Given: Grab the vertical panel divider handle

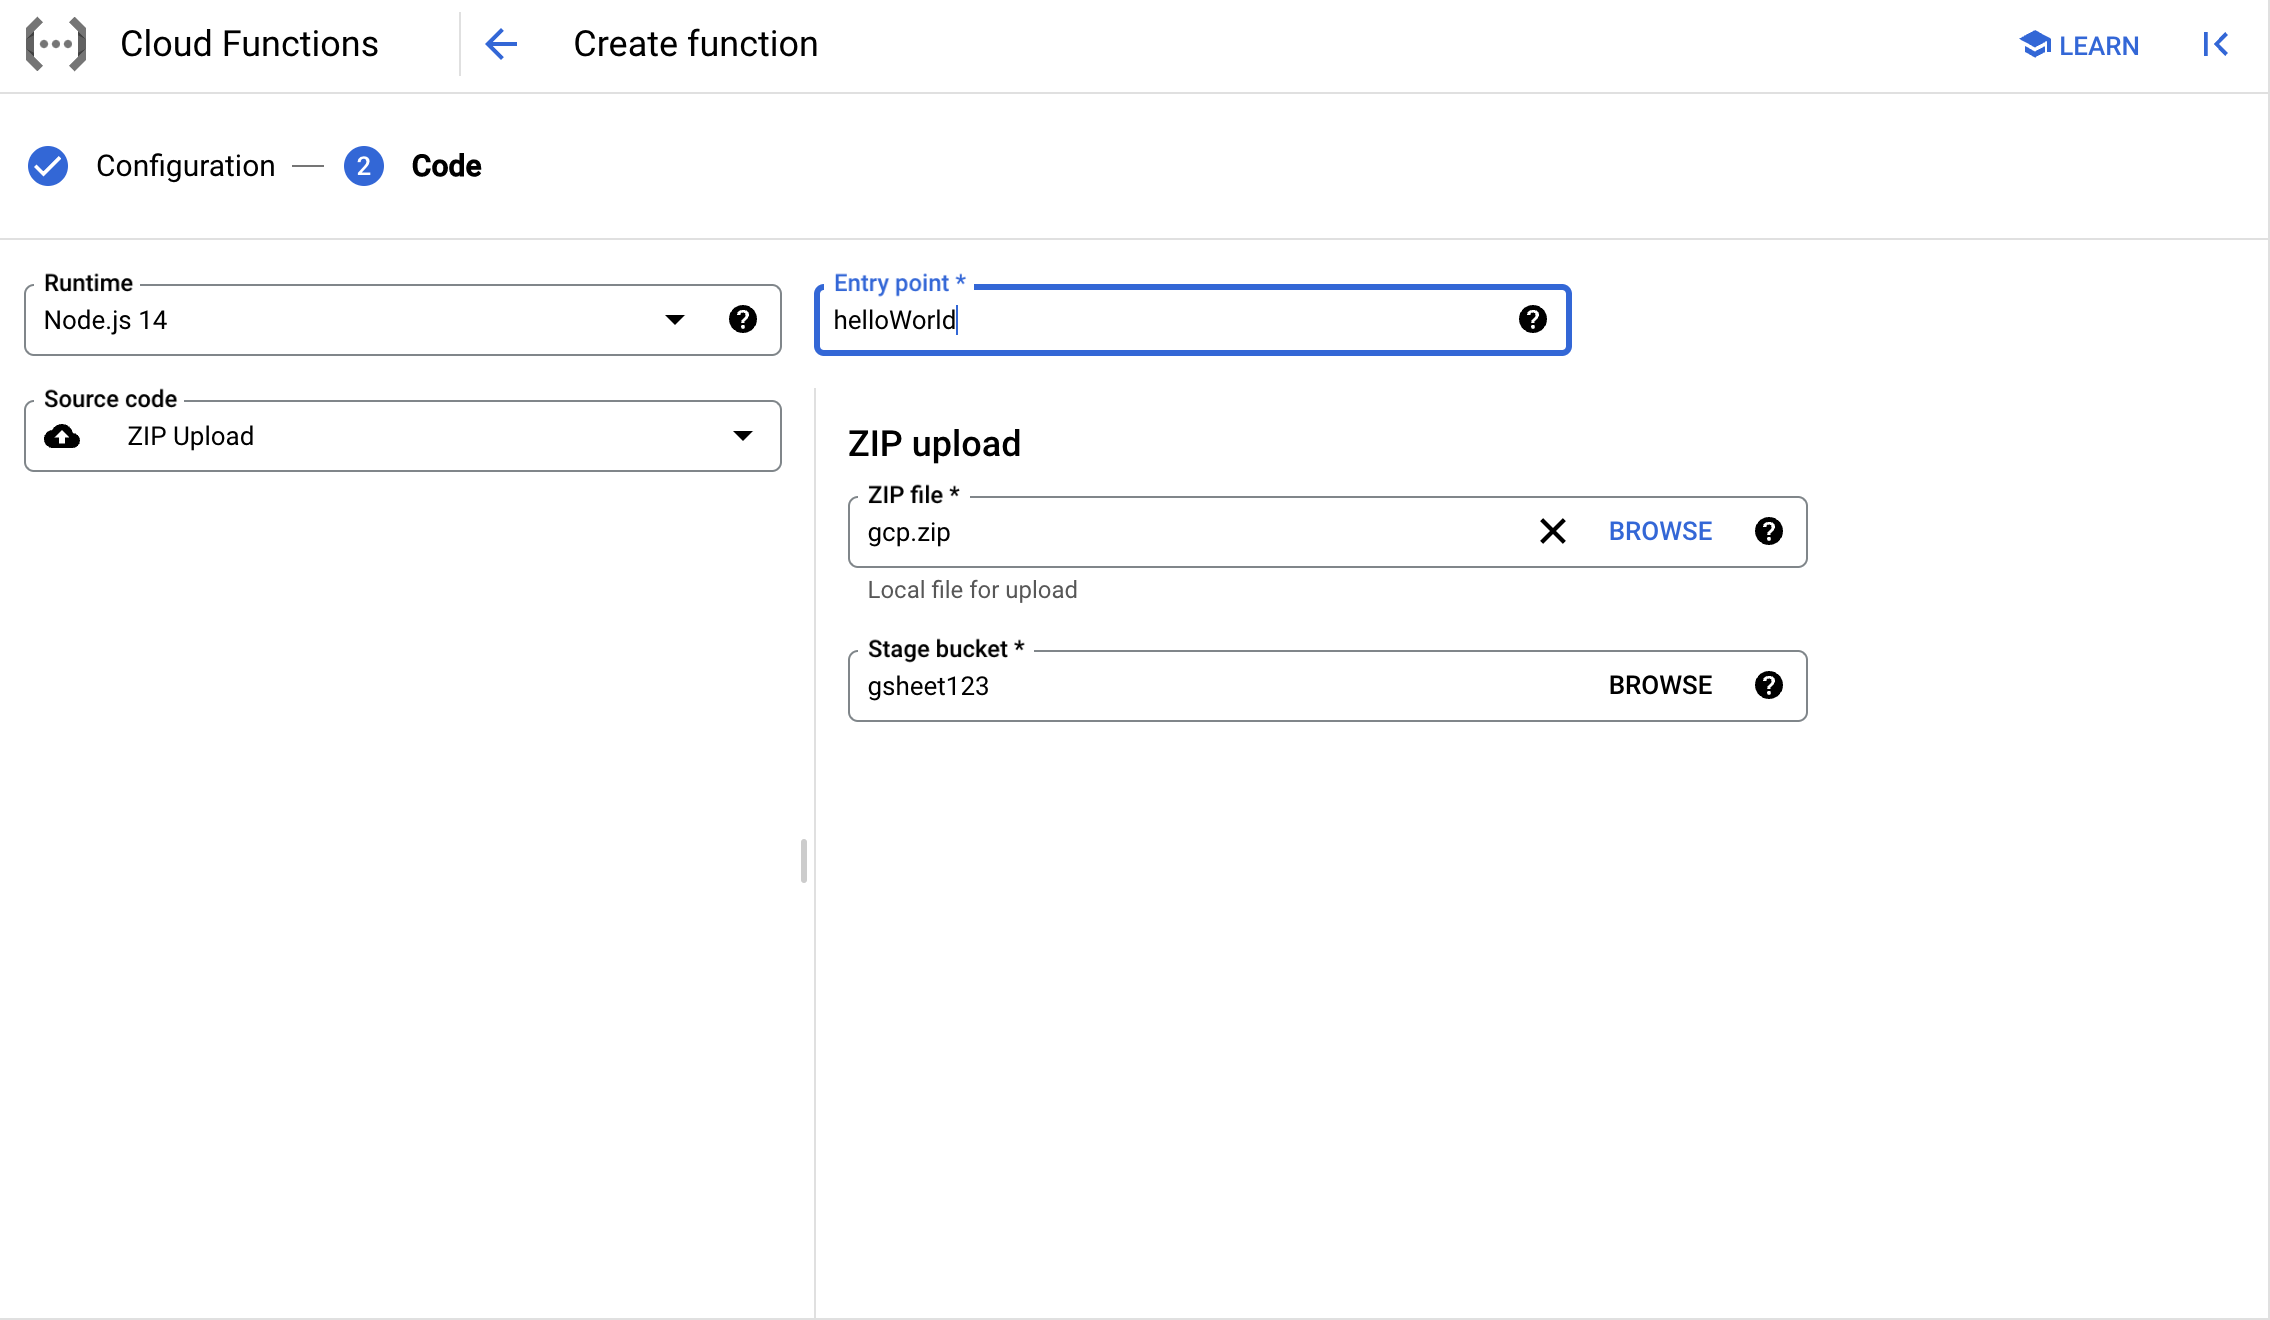Looking at the screenshot, I should [x=804, y=861].
